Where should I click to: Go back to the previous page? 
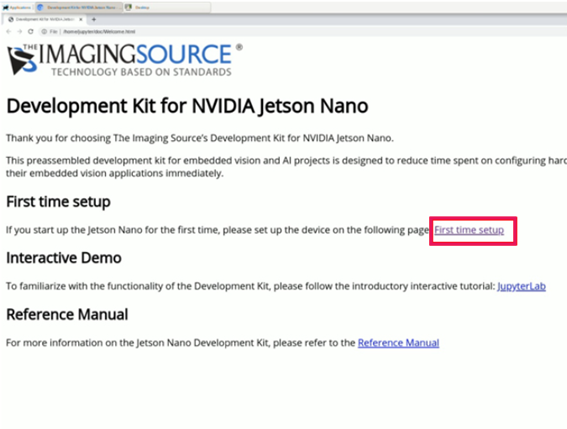9,31
